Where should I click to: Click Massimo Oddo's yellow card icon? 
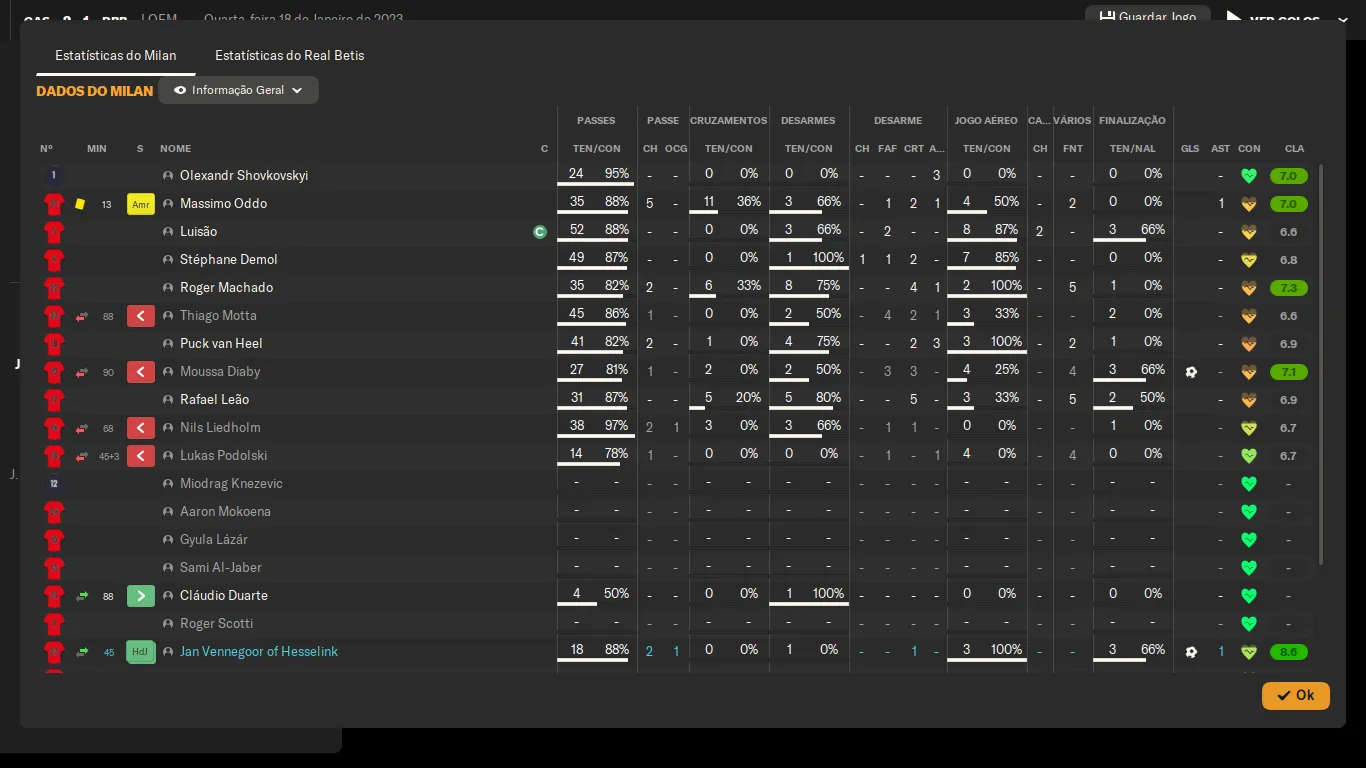pyautogui.click(x=80, y=204)
